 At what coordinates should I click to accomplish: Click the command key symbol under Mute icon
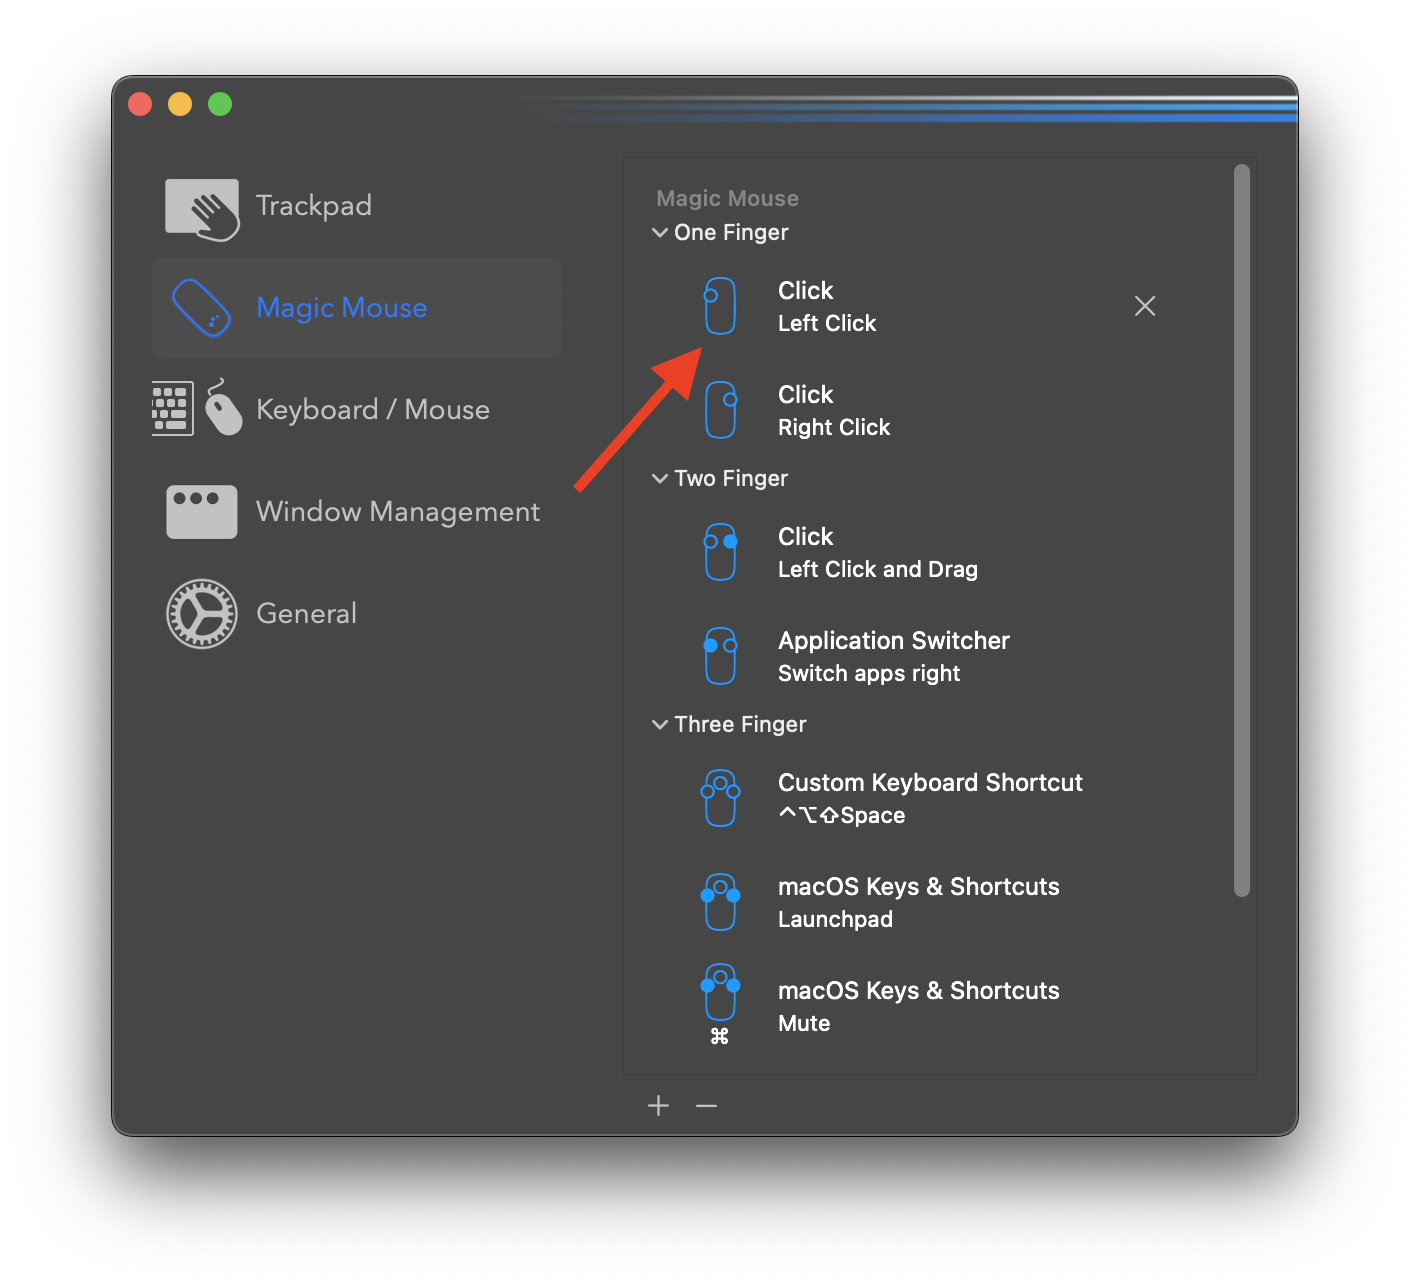click(719, 1037)
